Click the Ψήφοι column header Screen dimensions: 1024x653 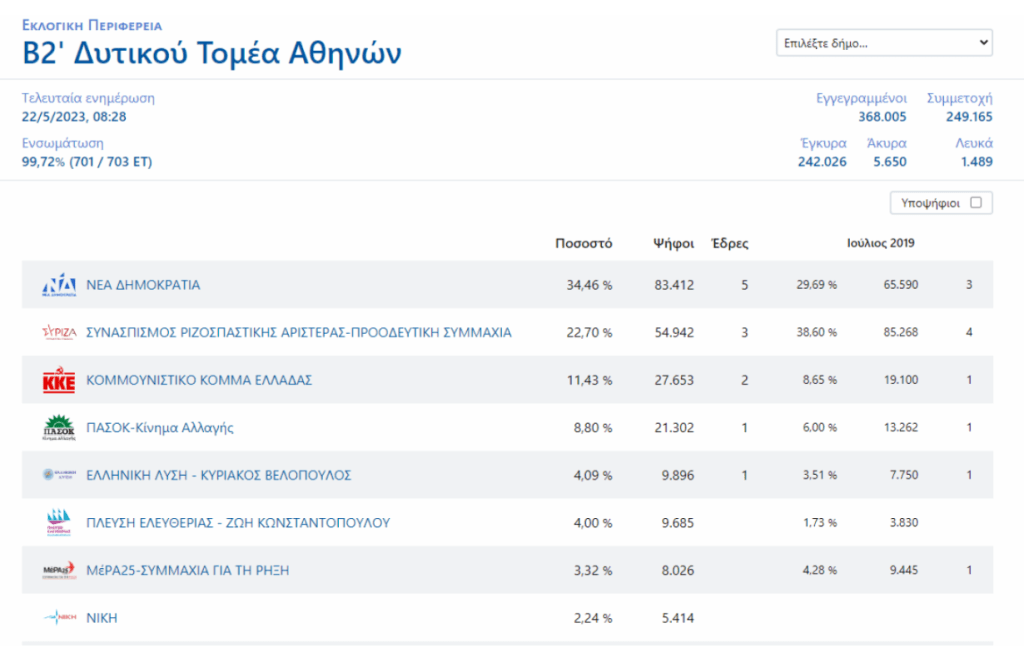(x=673, y=243)
